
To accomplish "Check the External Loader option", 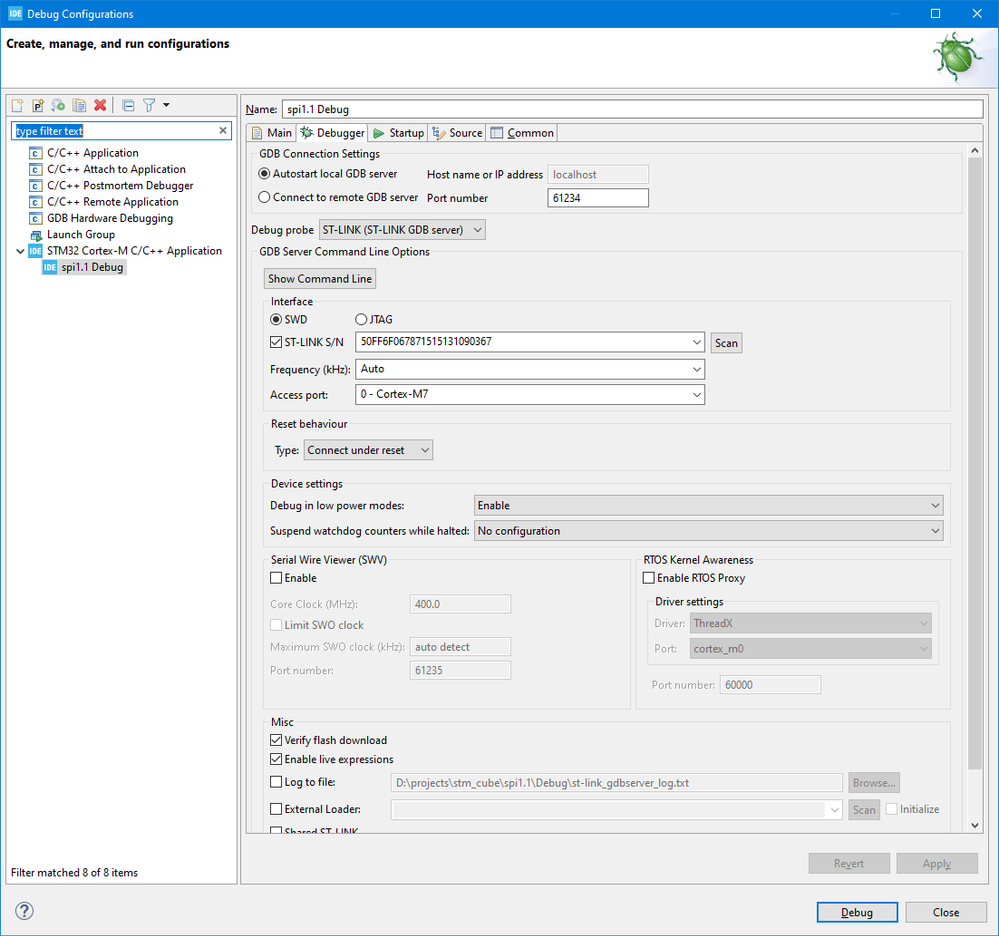I will [276, 809].
